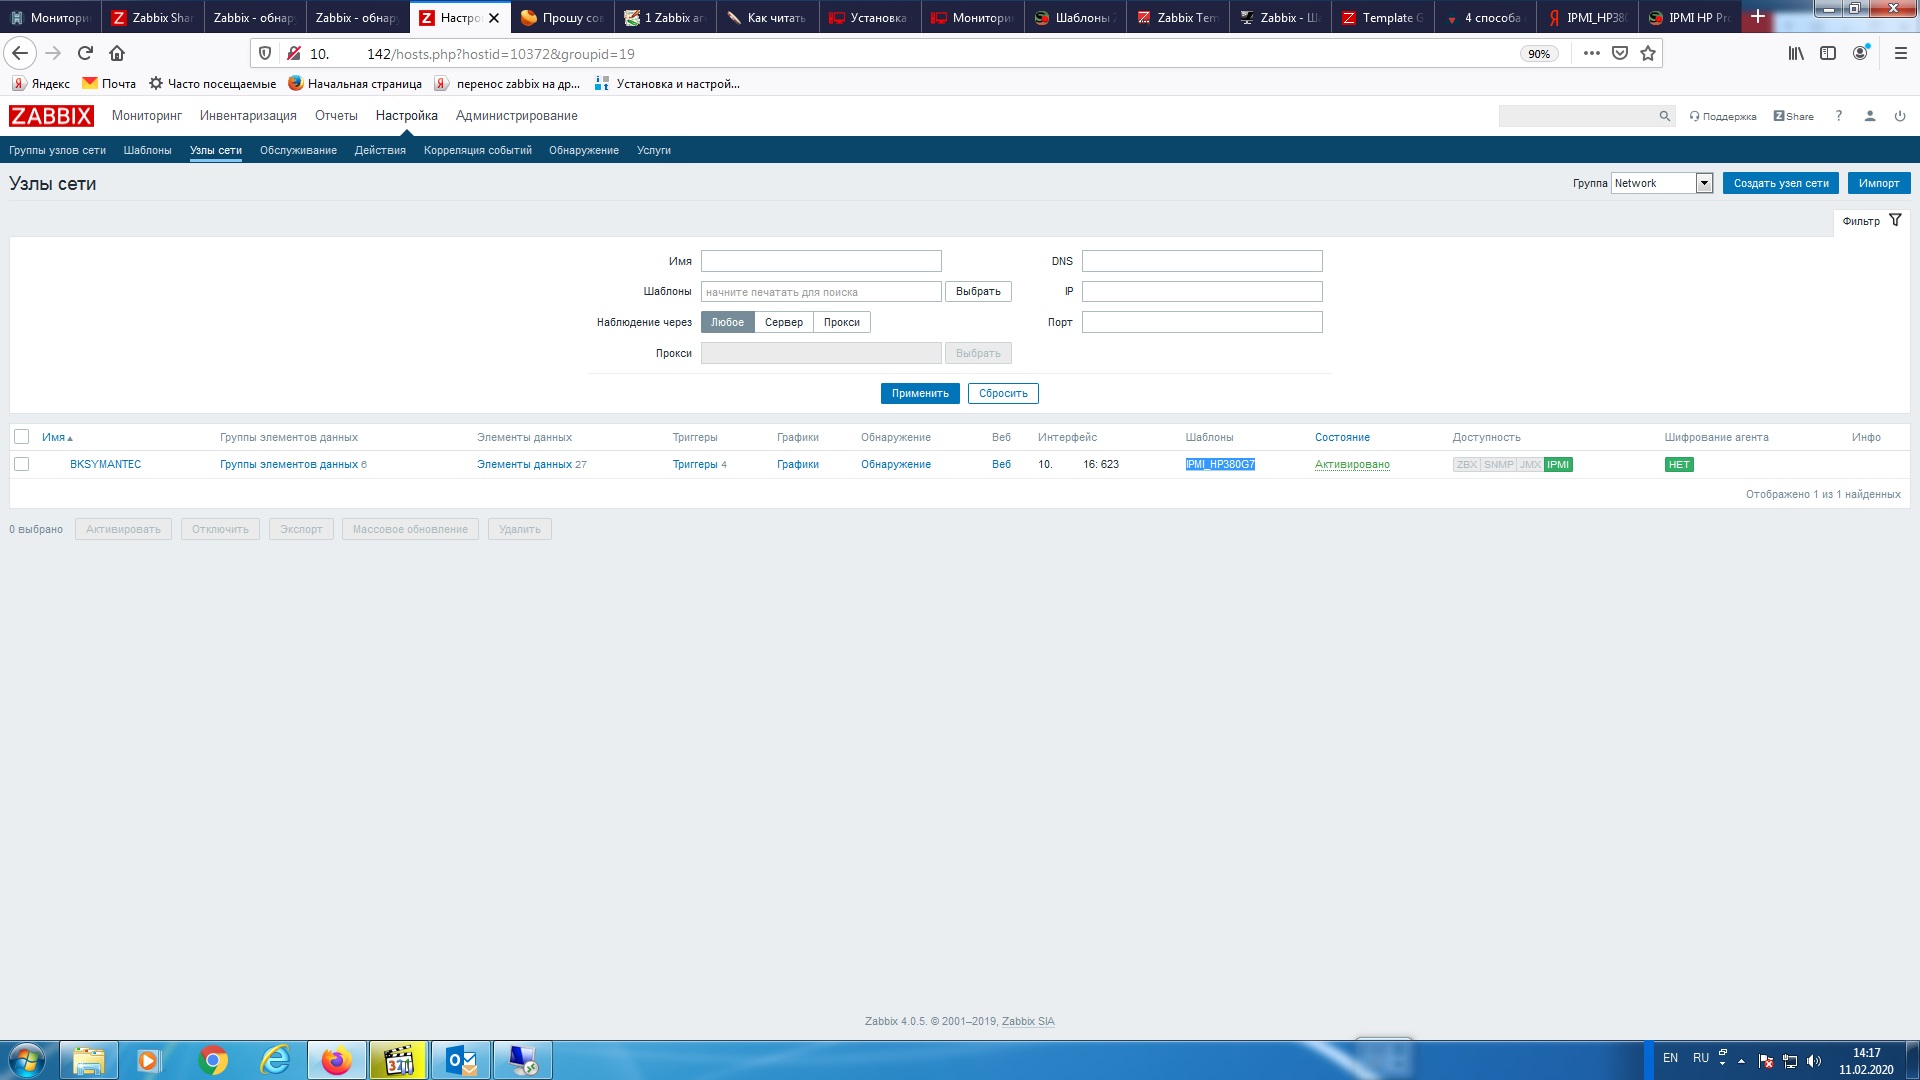The image size is (1920, 1080).
Task: Go back with the browser back arrow
Action: 20,53
